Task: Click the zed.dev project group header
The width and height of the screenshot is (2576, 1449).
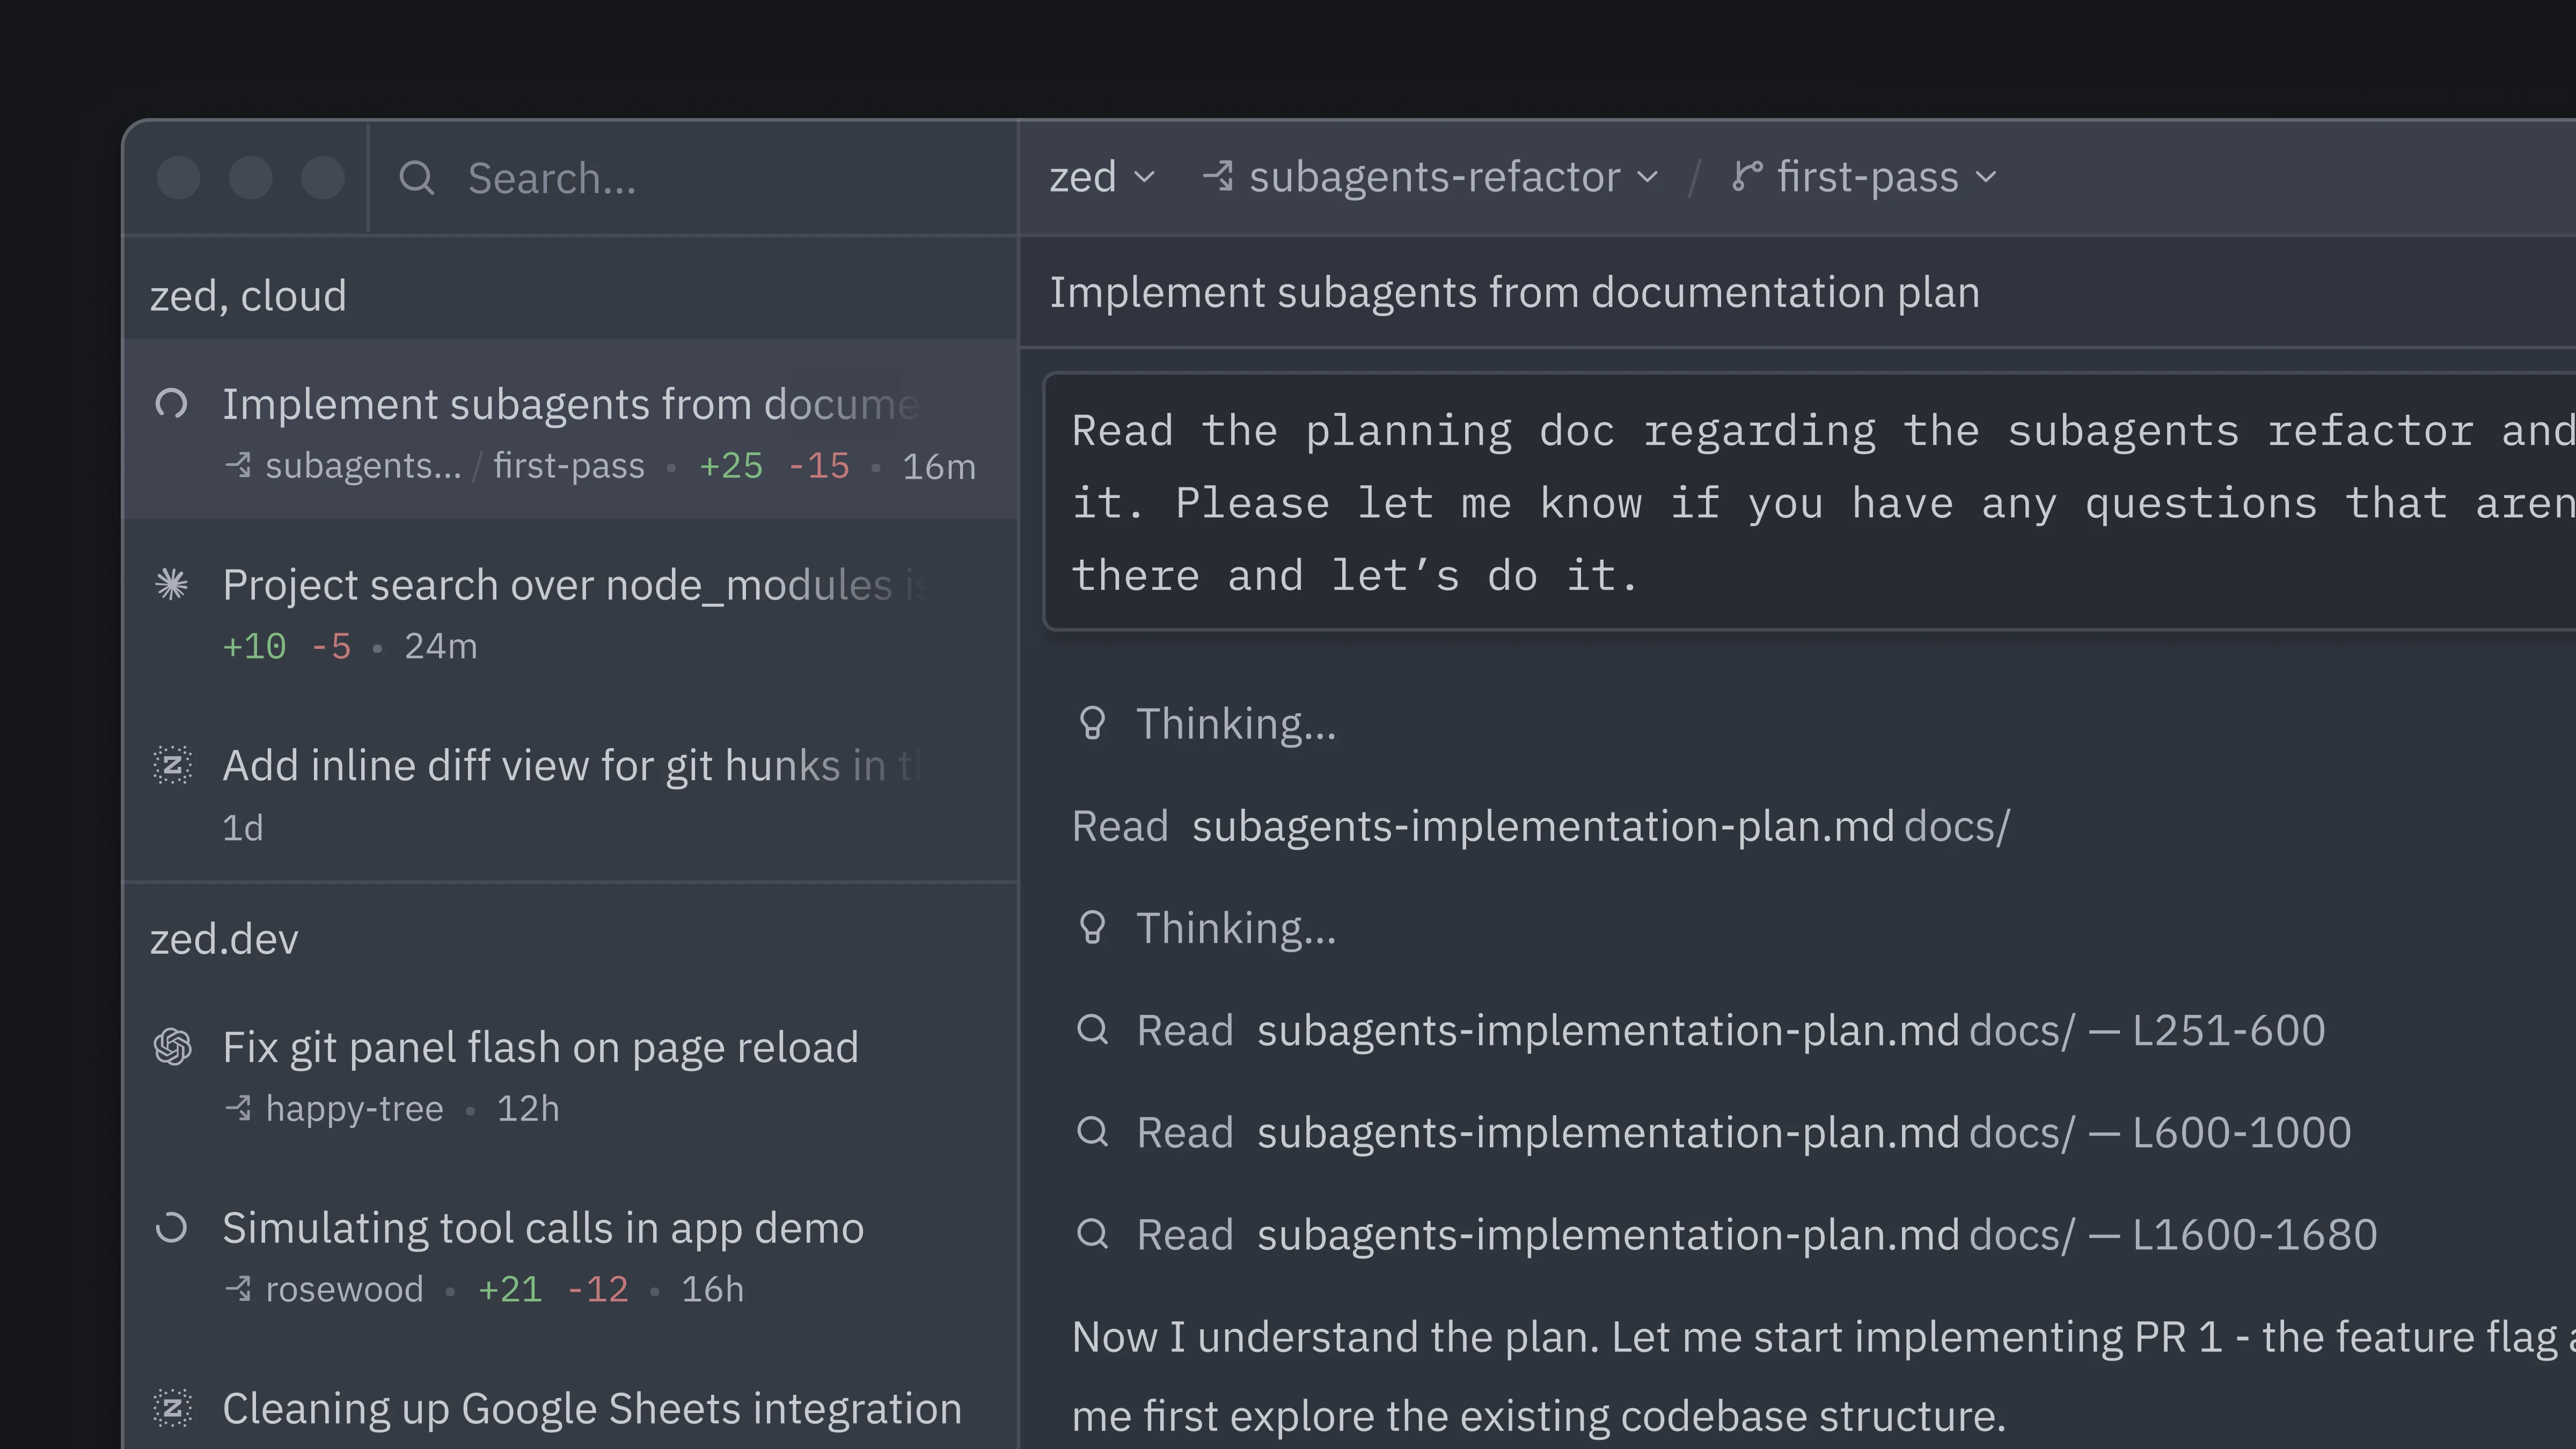Action: pyautogui.click(x=224, y=939)
